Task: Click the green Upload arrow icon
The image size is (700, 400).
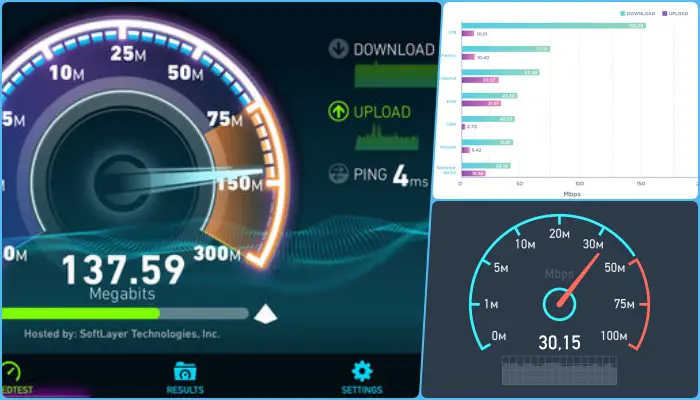Action: (x=338, y=112)
